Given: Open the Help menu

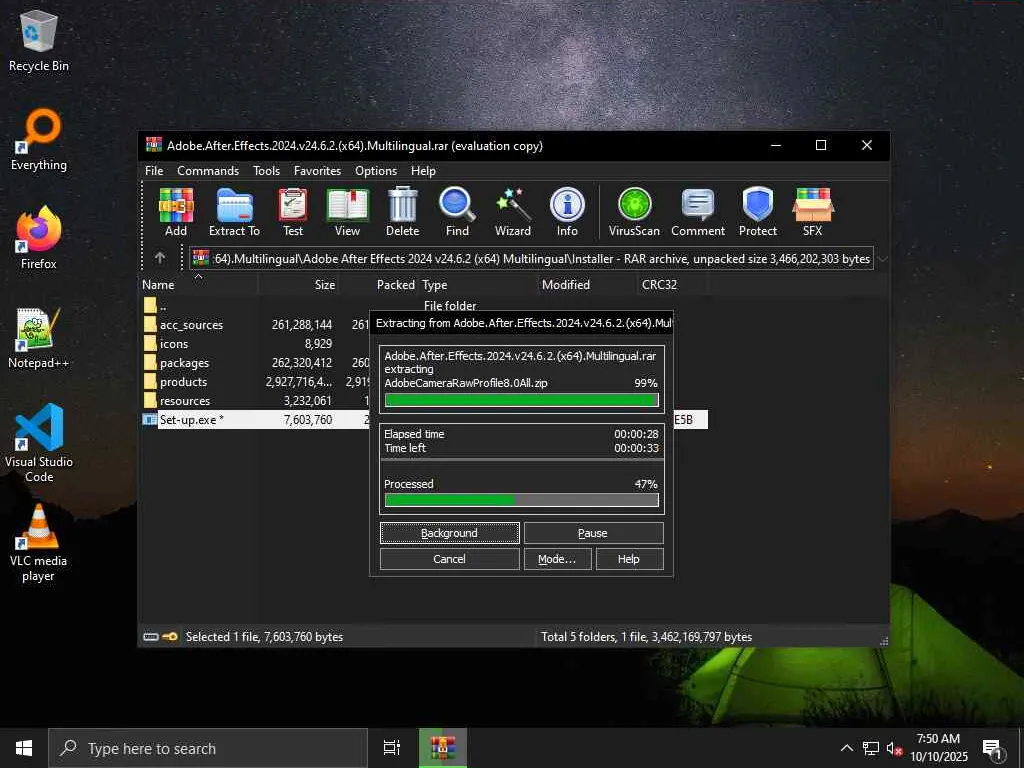Looking at the screenshot, I should (423, 170).
